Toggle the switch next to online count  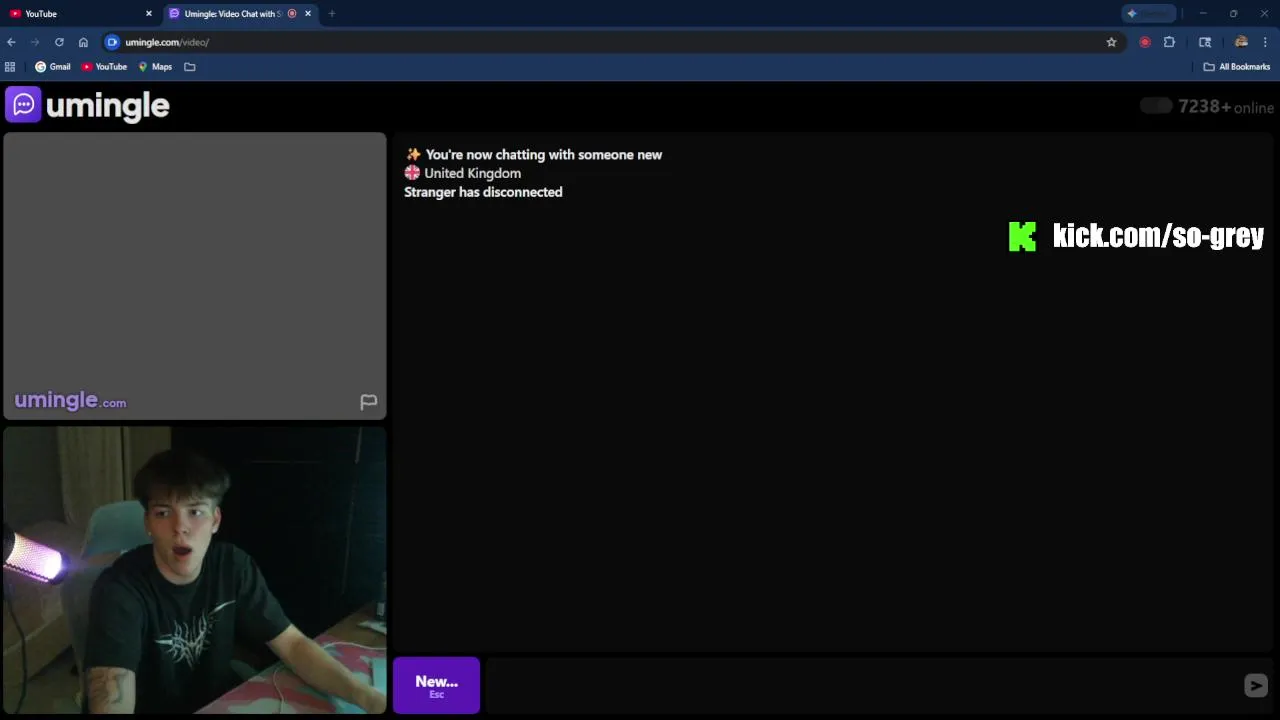tap(1156, 106)
